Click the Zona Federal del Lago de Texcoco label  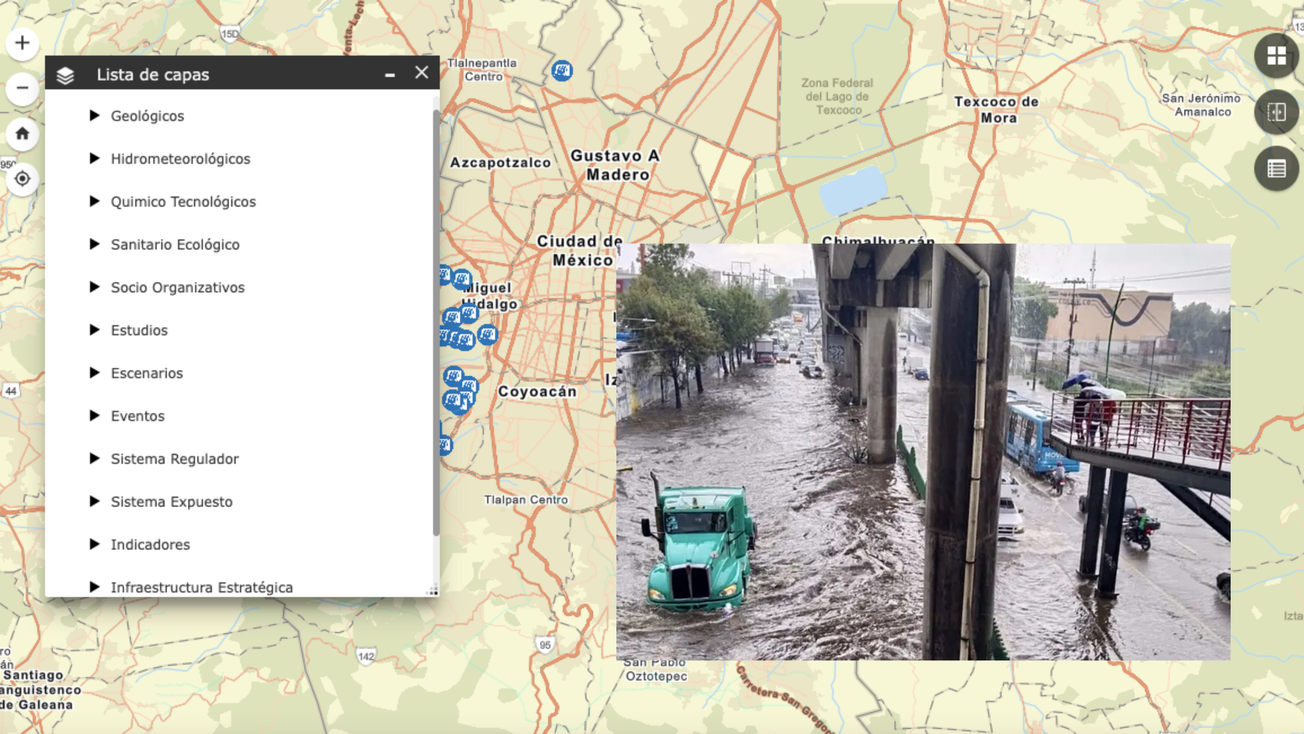pyautogui.click(x=838, y=96)
